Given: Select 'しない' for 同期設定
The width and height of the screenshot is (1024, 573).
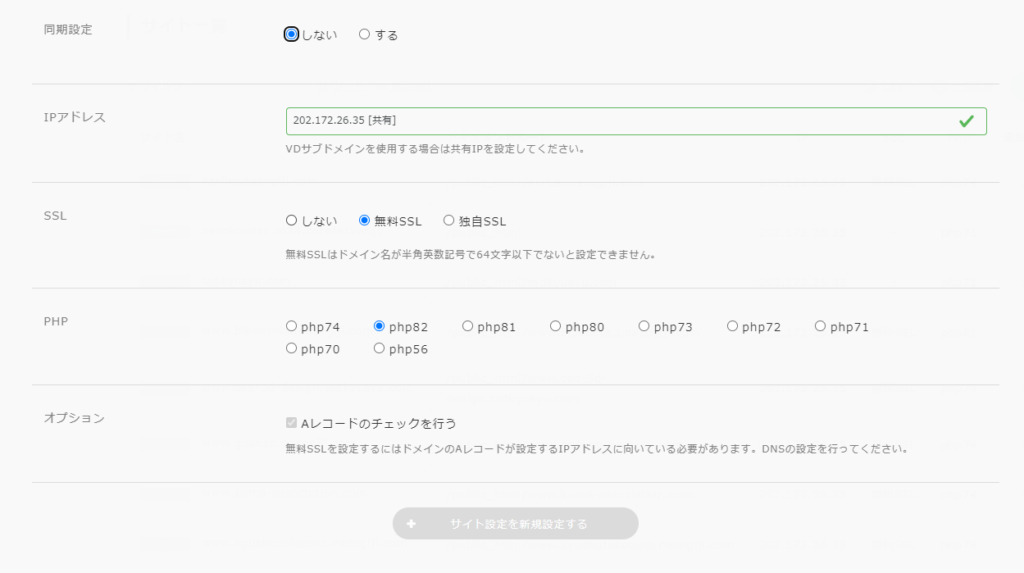Looking at the screenshot, I should pyautogui.click(x=292, y=34).
